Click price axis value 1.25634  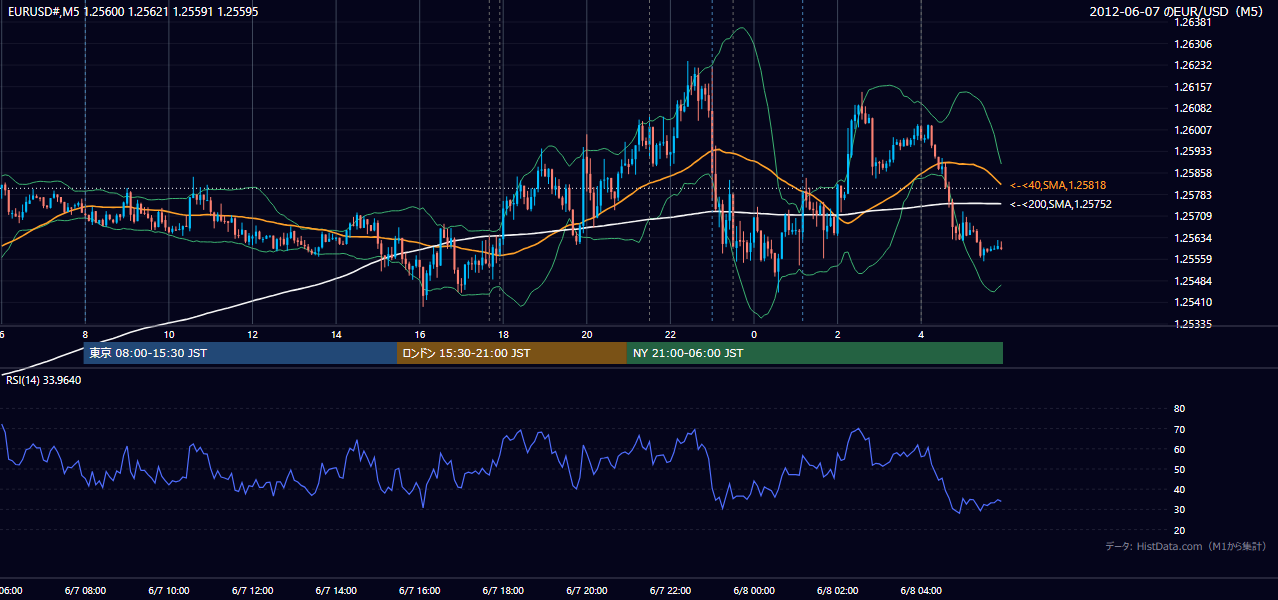(x=1194, y=238)
